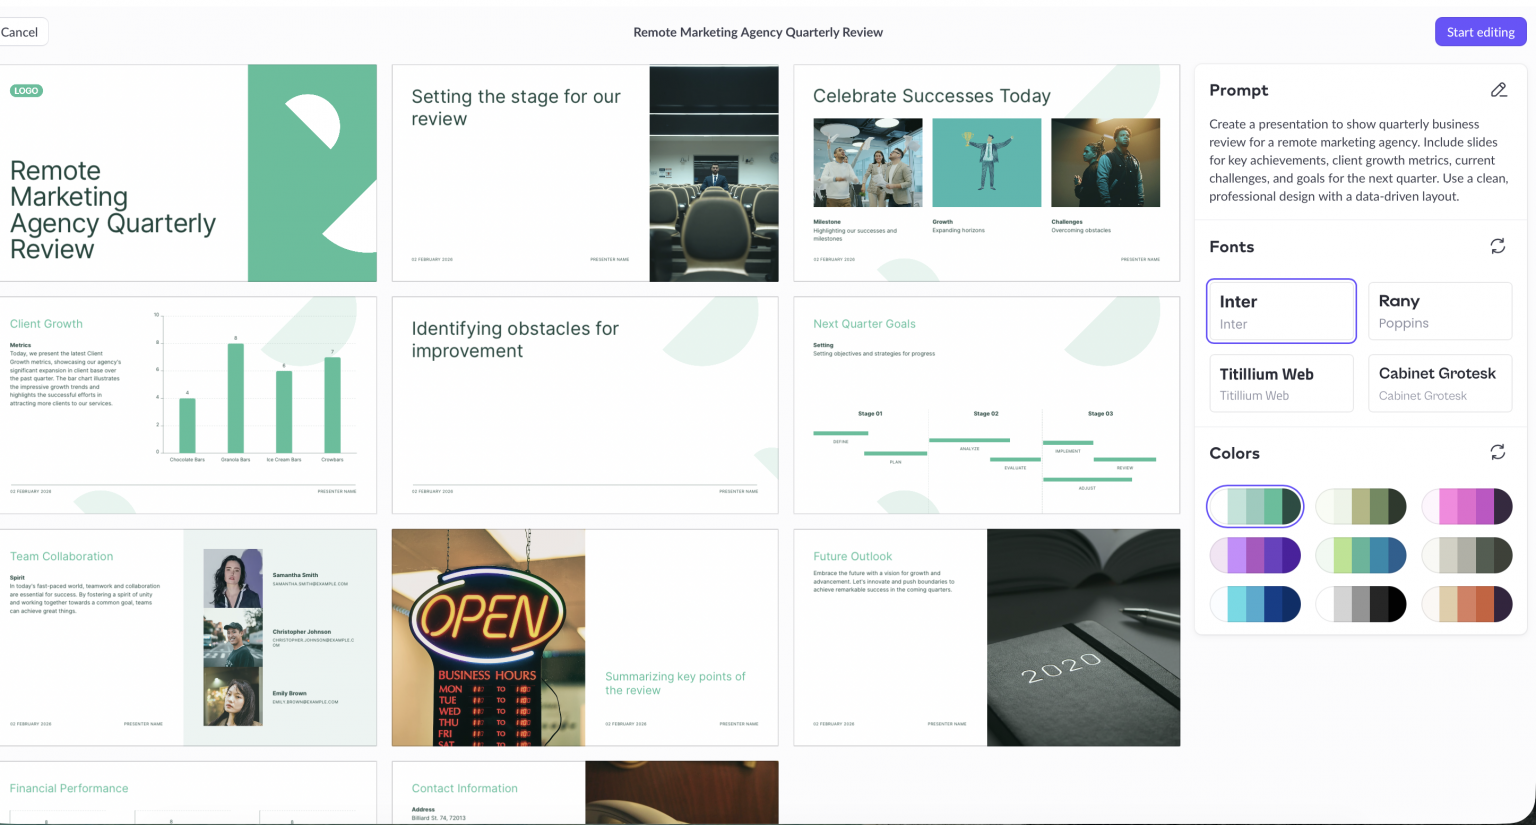Viewport: 1536px width, 825px height.
Task: Cancel the presentation preview
Action: click(19, 32)
